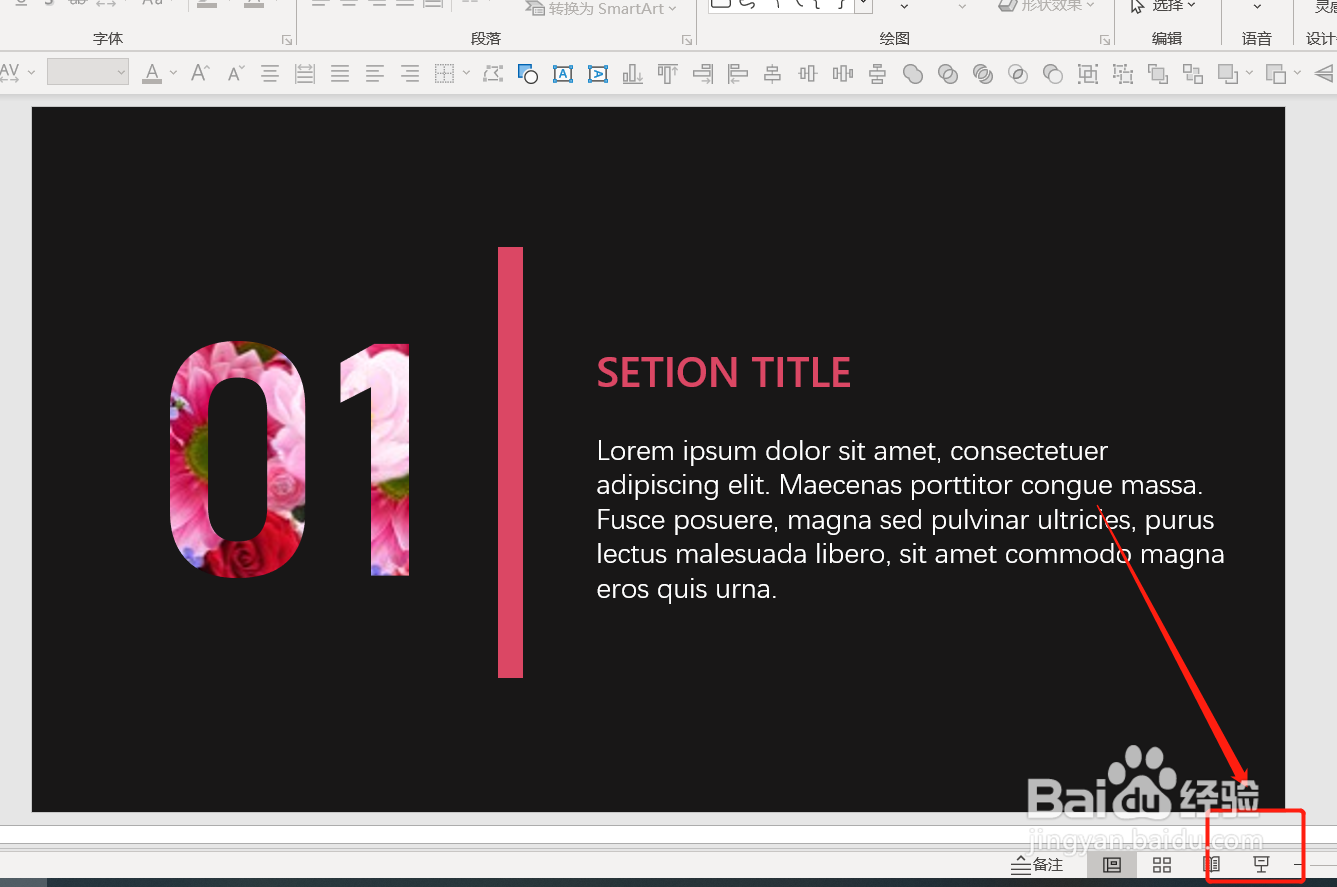Expand the borders dropdown arrow
The height and width of the screenshot is (887, 1337).
[465, 73]
